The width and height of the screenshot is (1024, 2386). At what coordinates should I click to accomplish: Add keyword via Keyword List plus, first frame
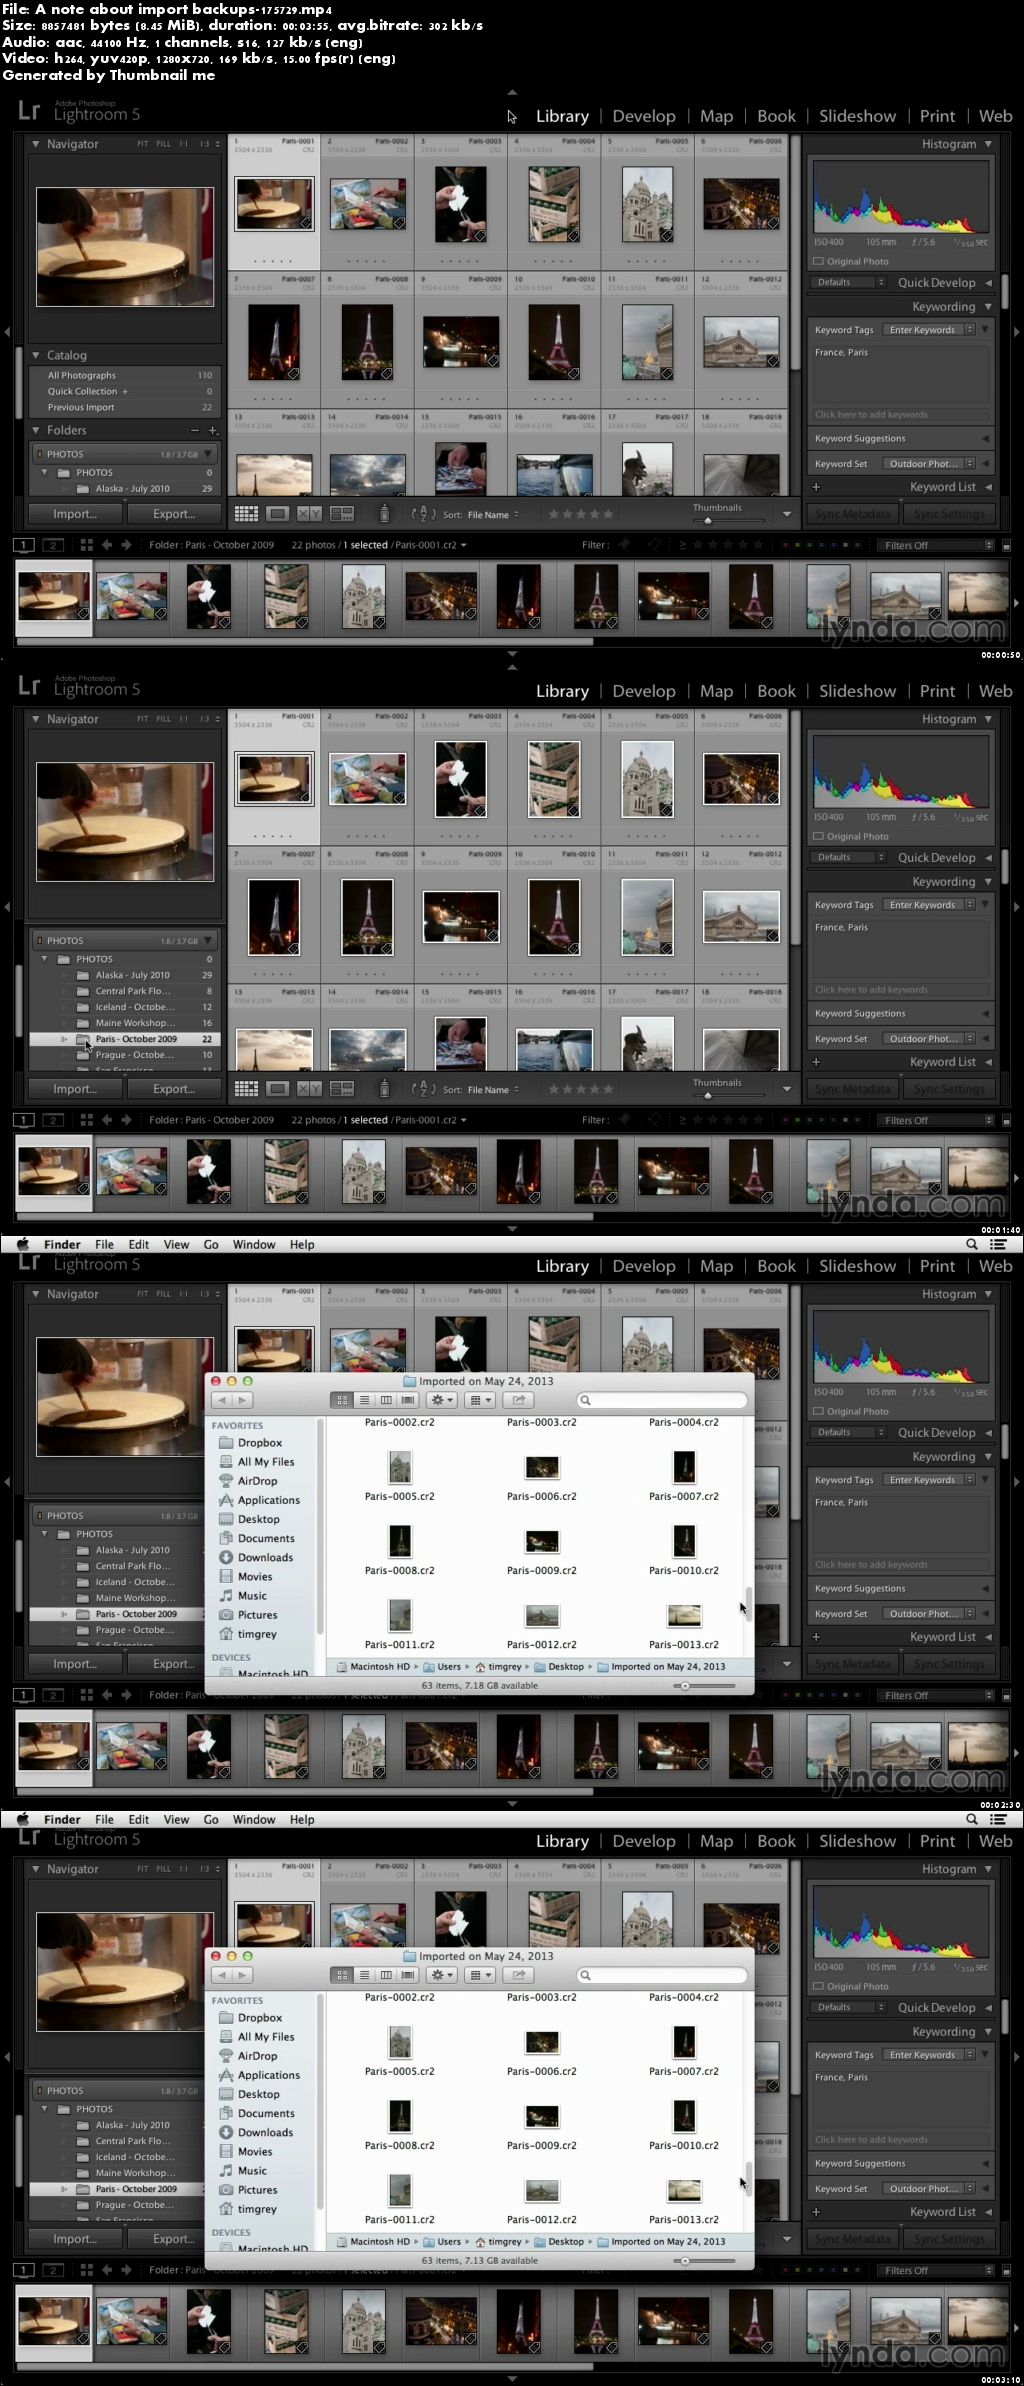coord(816,487)
